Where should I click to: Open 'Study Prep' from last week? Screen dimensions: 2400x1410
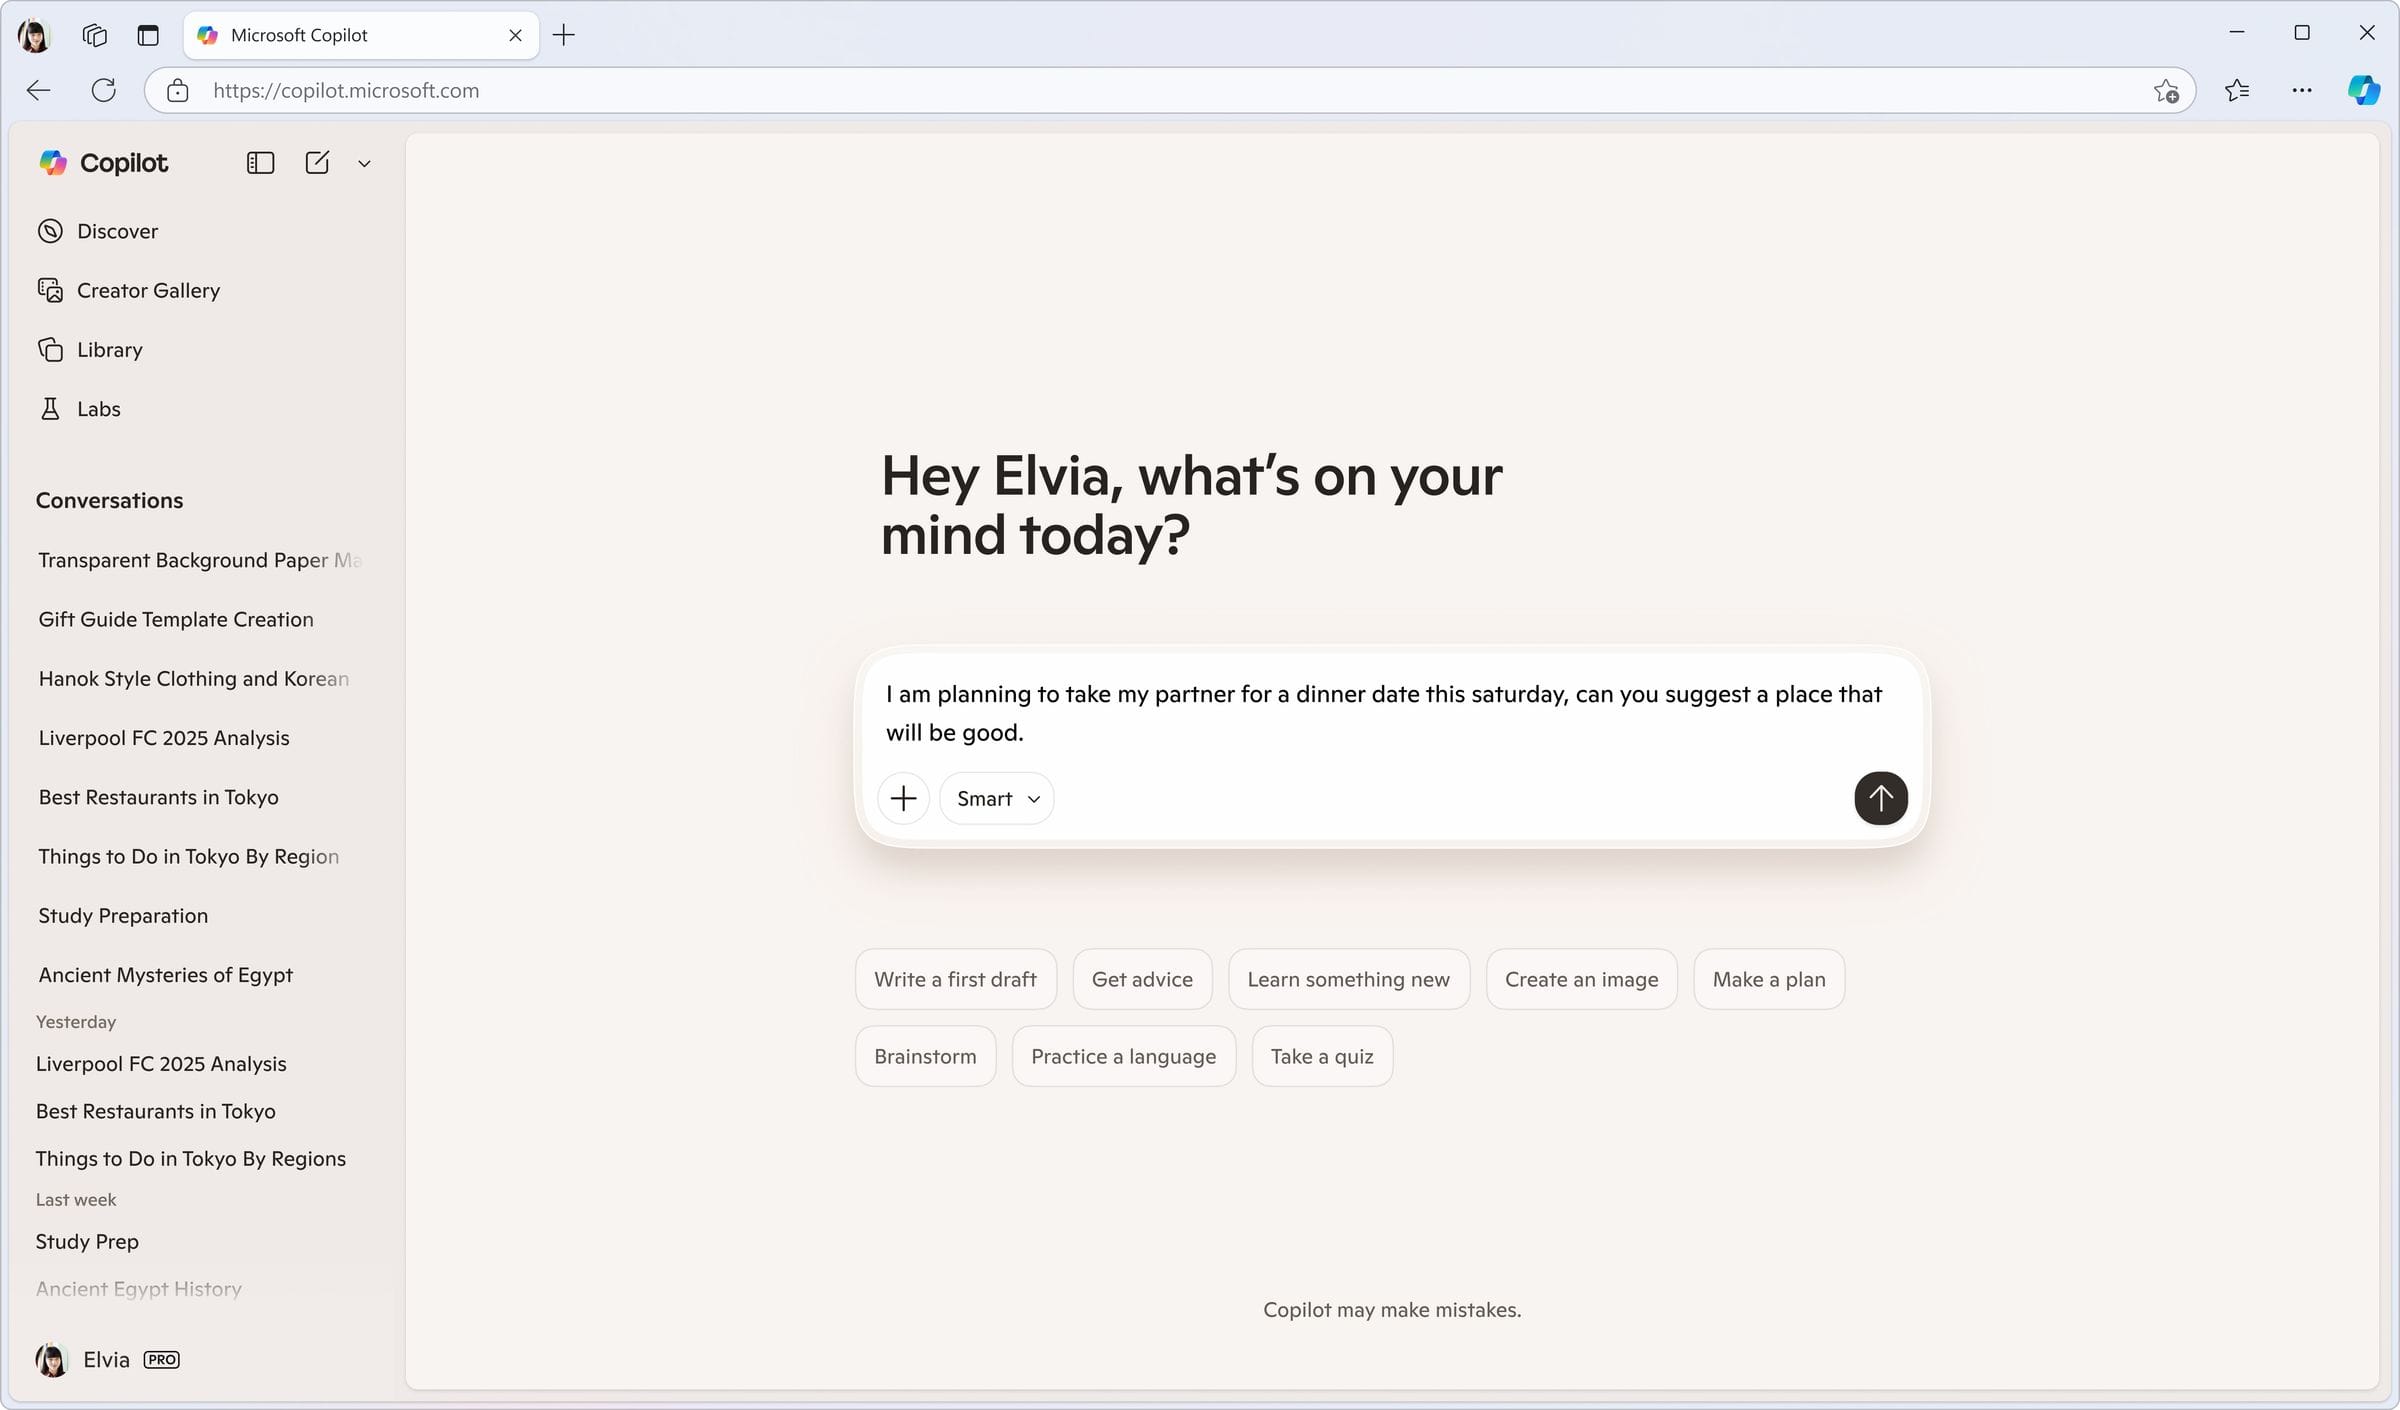coord(87,1241)
